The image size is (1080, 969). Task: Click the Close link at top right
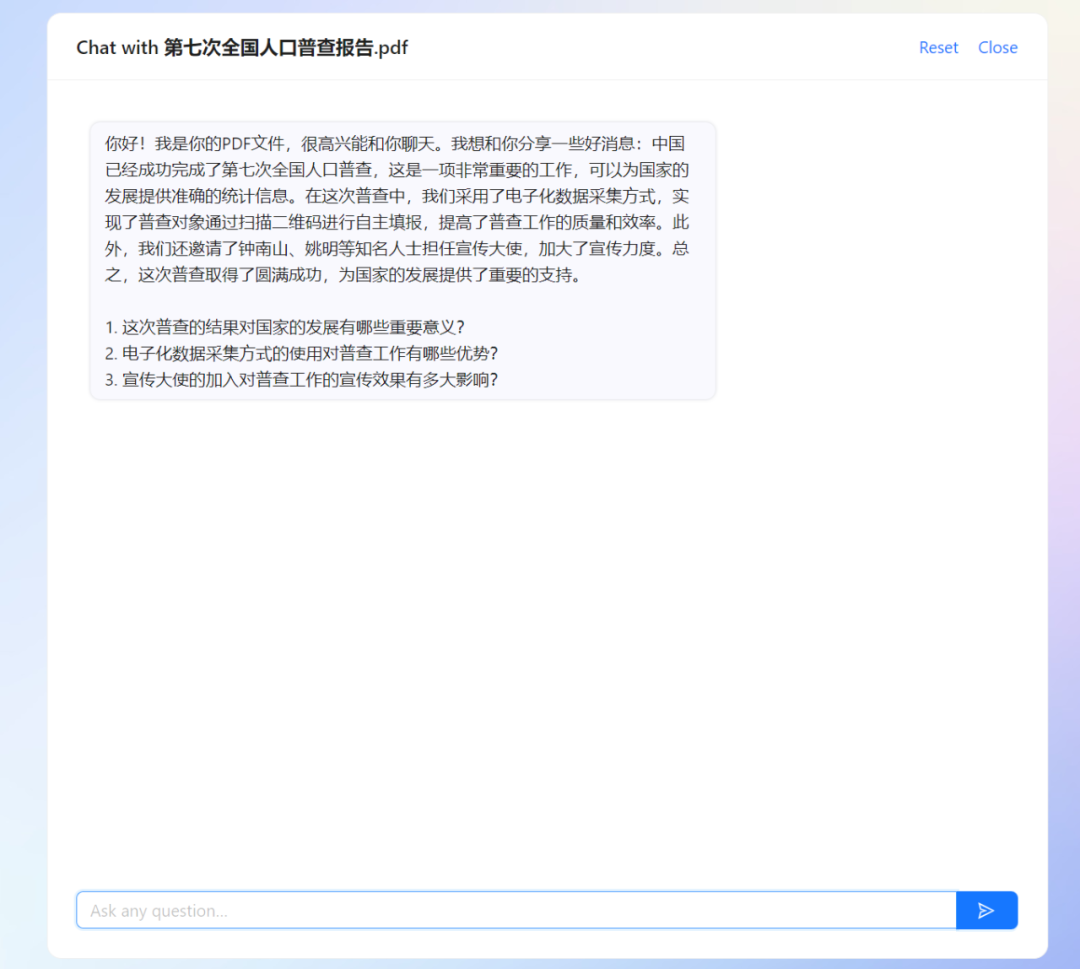997,47
